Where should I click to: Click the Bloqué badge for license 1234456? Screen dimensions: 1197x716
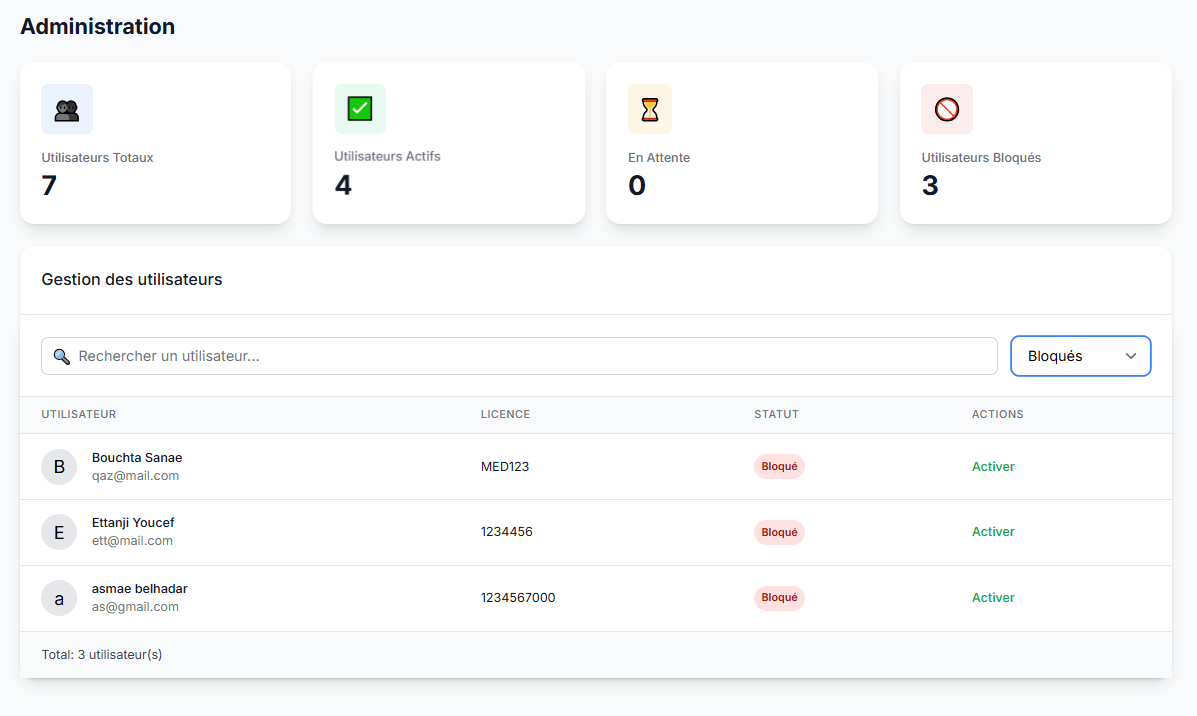coord(779,532)
